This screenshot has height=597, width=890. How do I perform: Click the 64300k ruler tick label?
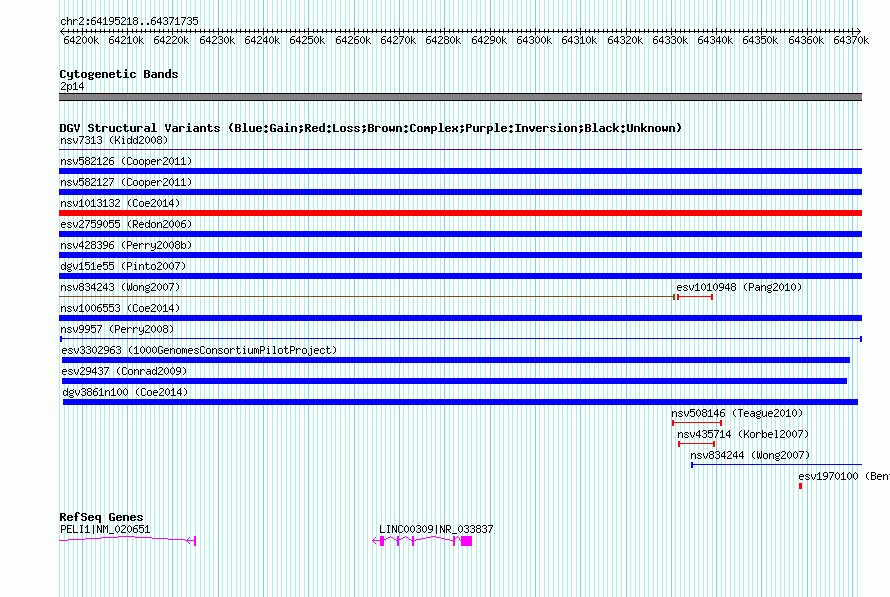point(534,40)
